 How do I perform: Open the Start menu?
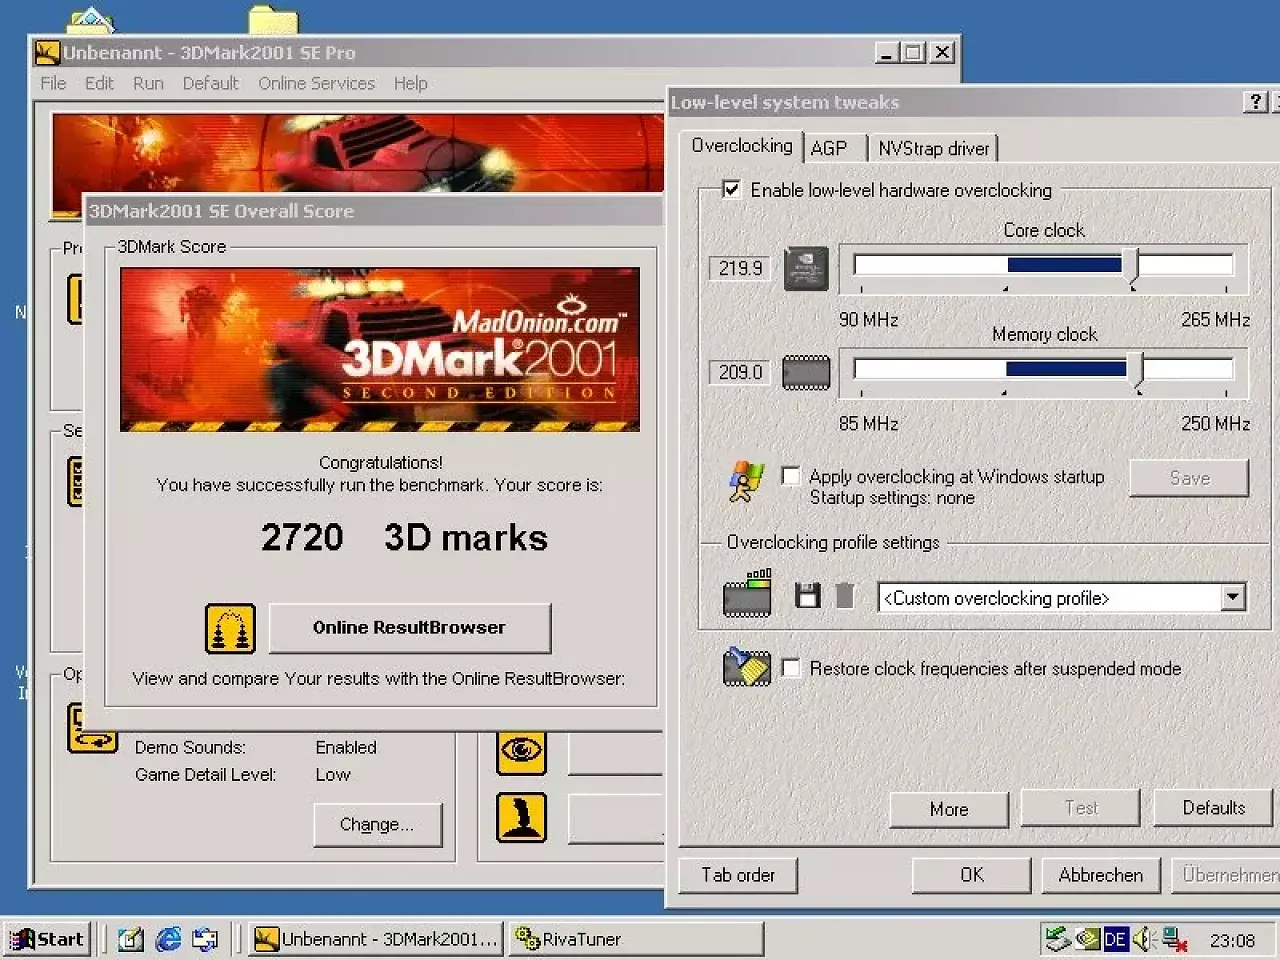pyautogui.click(x=47, y=939)
